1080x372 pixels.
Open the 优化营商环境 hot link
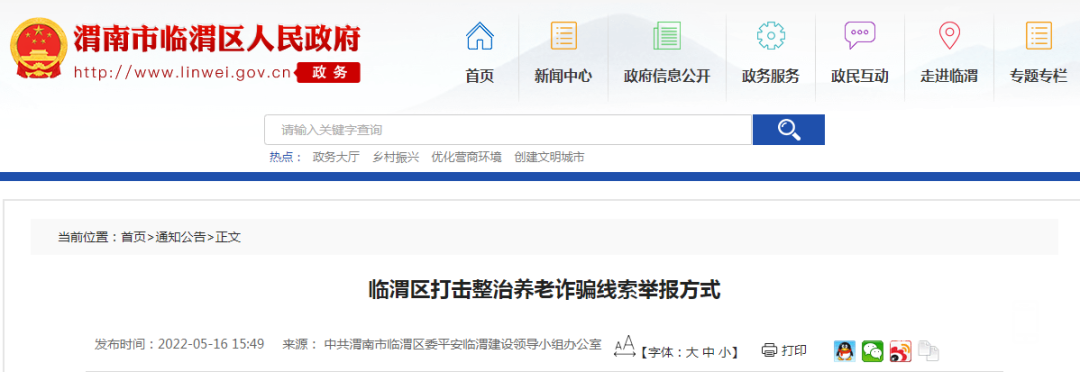point(466,157)
